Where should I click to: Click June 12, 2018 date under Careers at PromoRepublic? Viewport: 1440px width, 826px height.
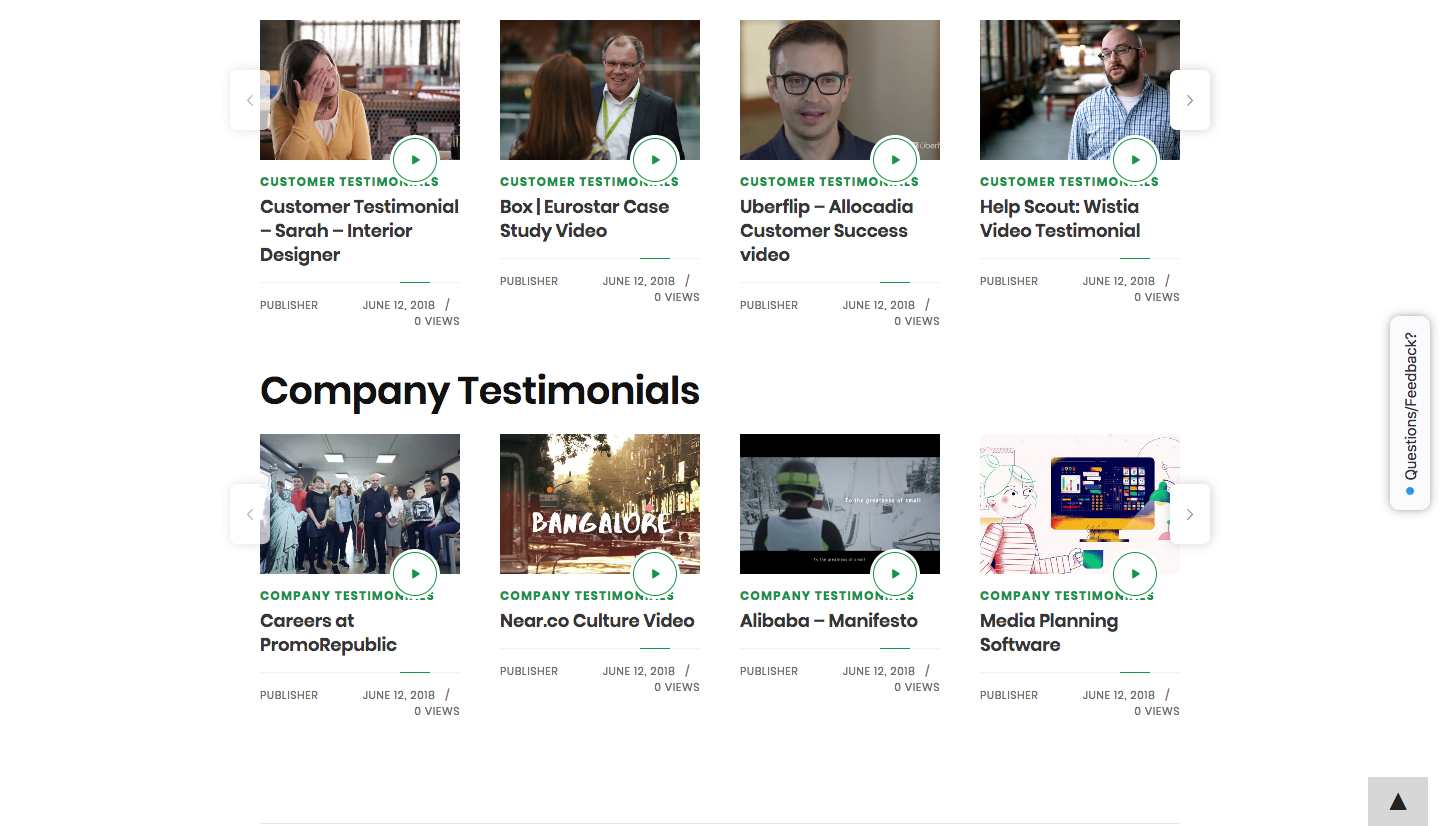[399, 695]
